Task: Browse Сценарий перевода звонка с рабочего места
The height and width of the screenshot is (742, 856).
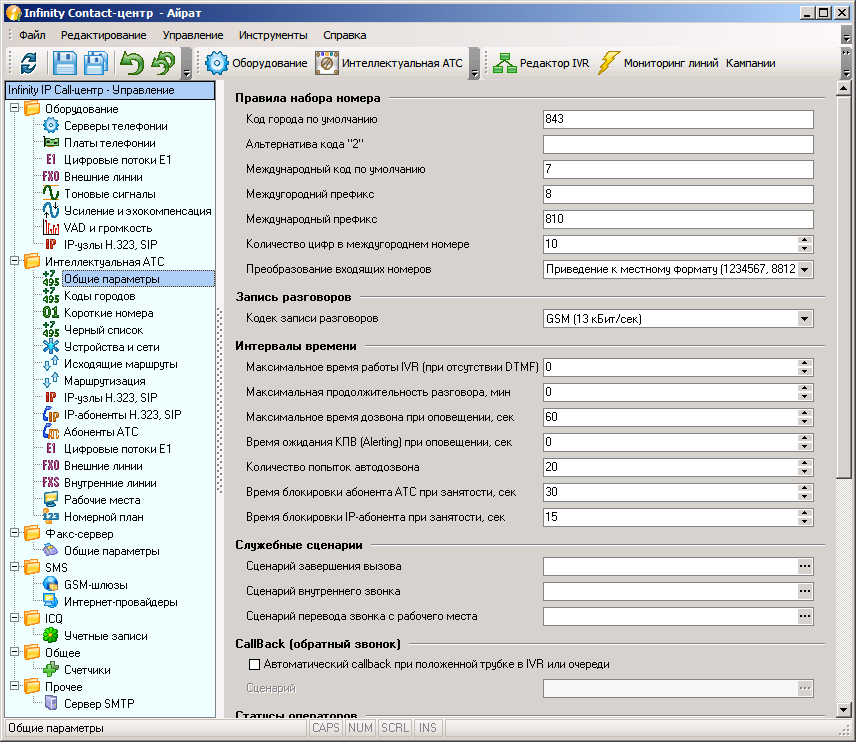Action: [805, 616]
